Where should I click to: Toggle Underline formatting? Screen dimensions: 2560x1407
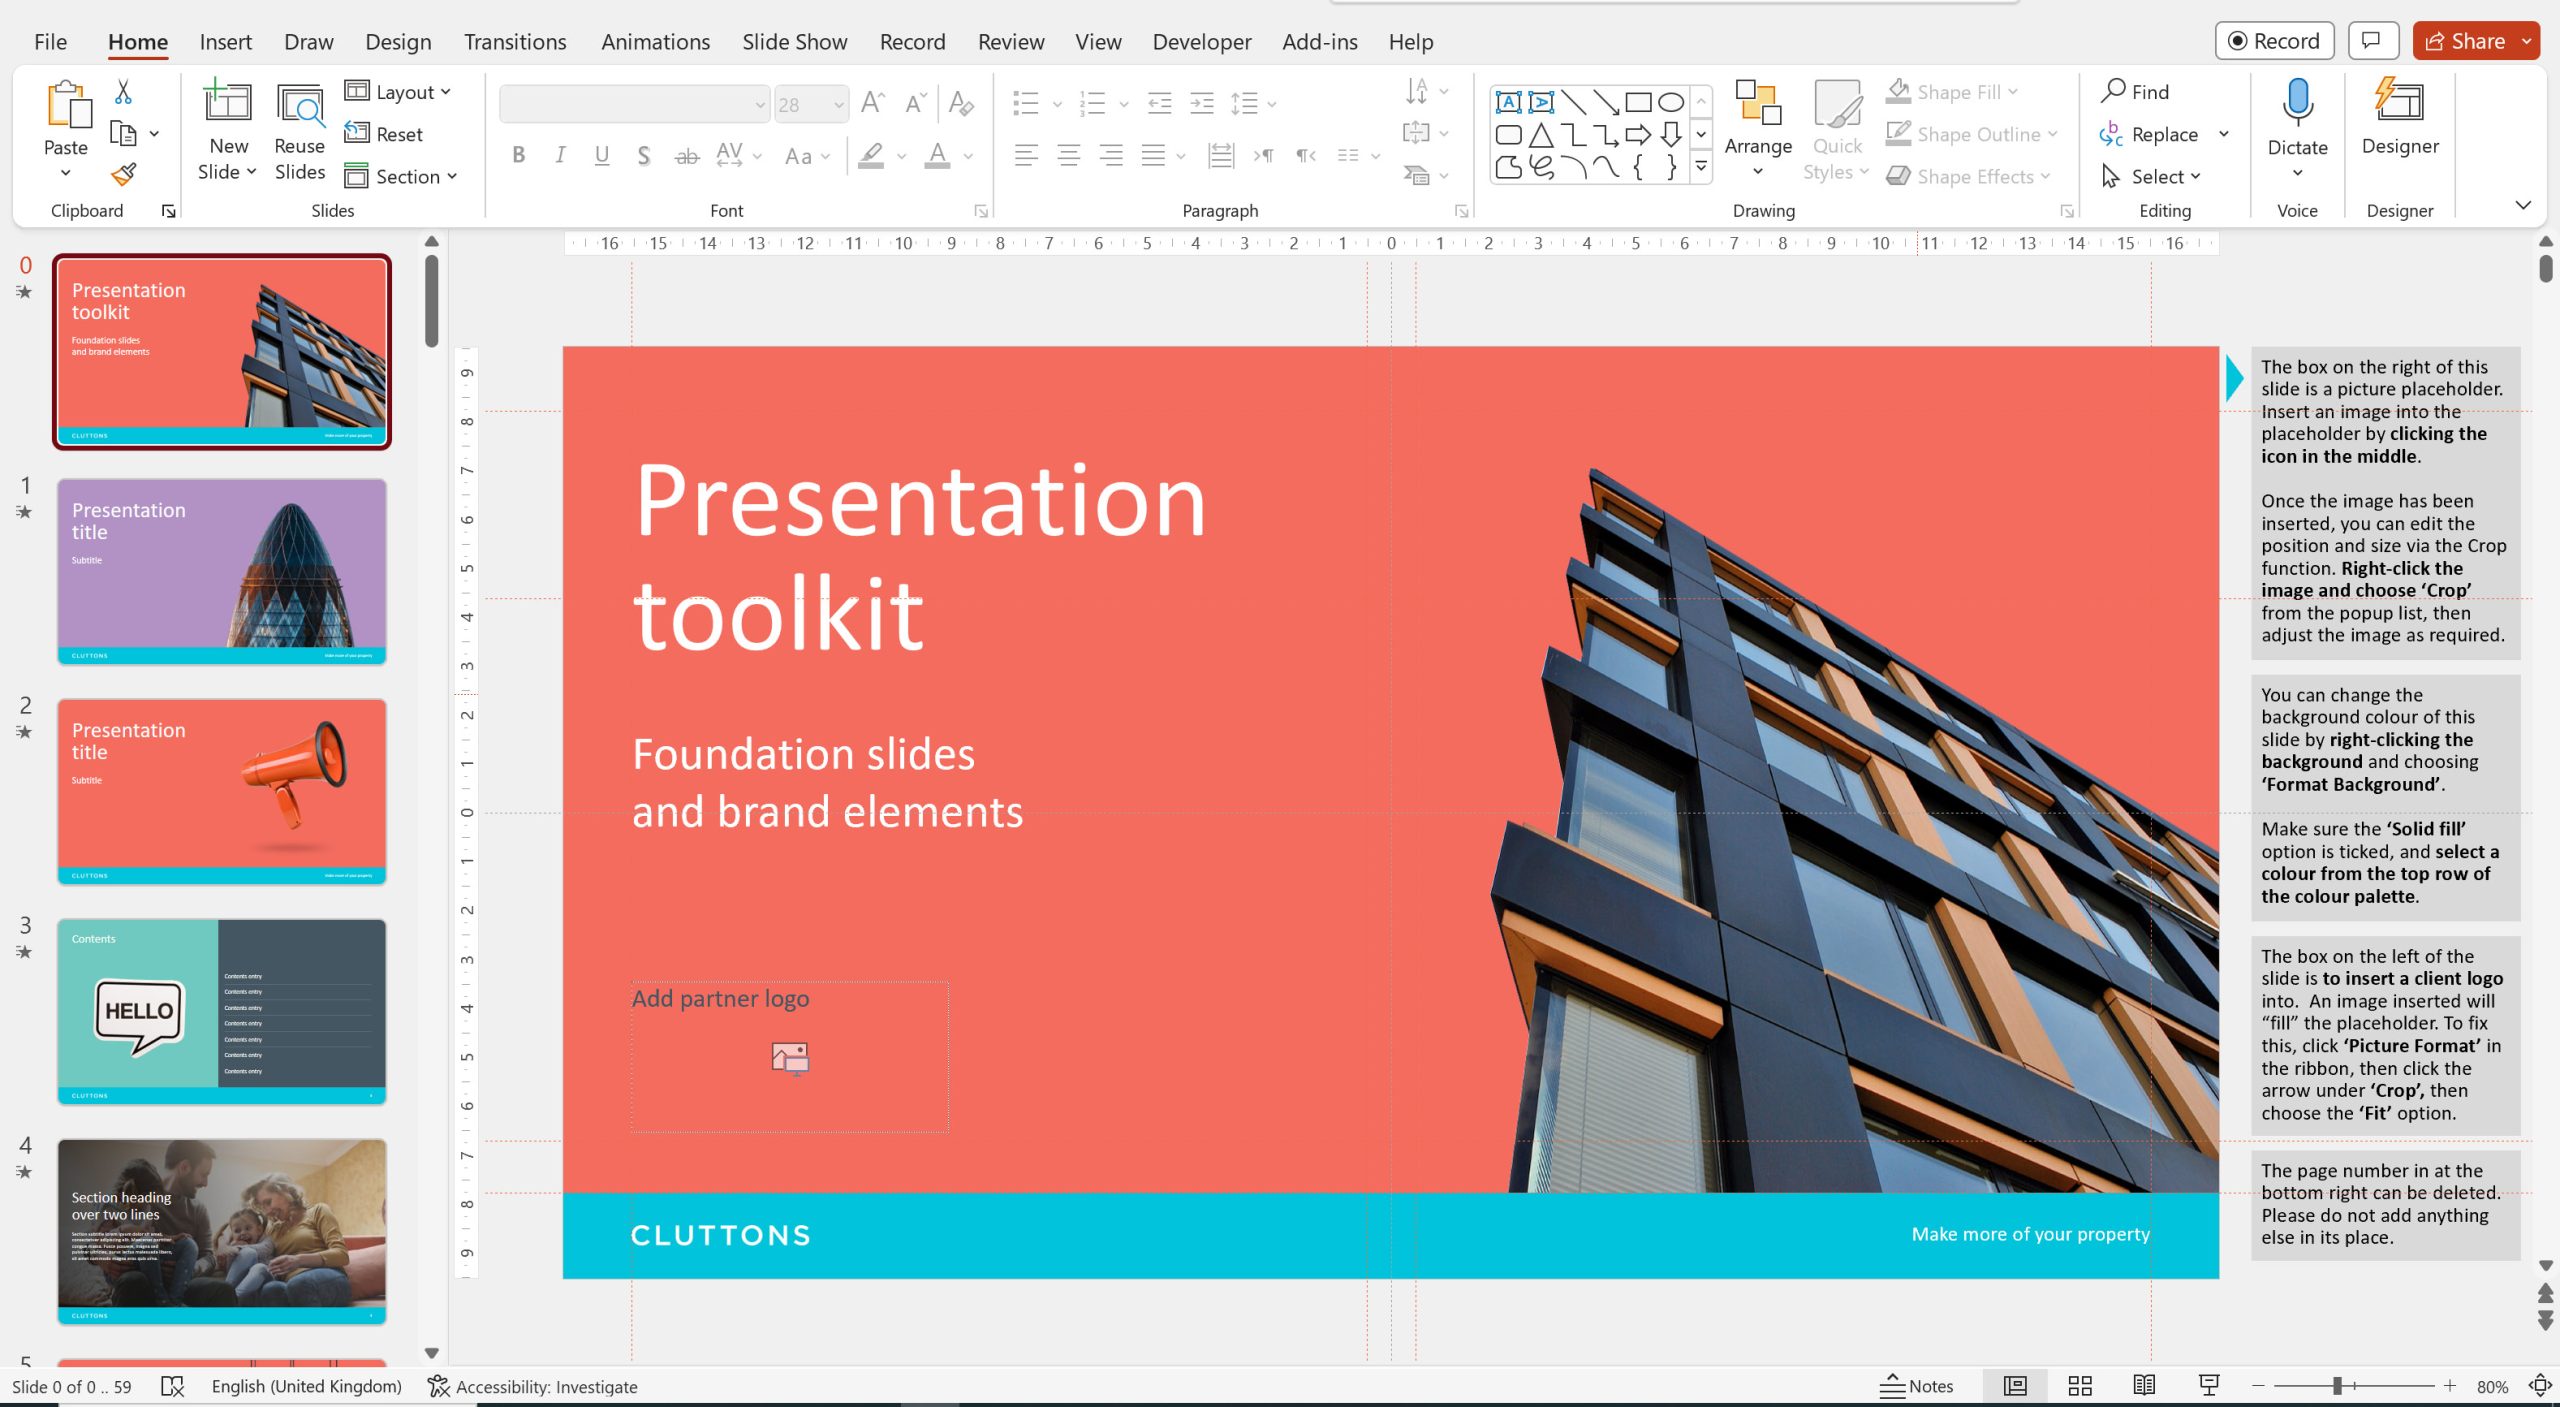602,156
